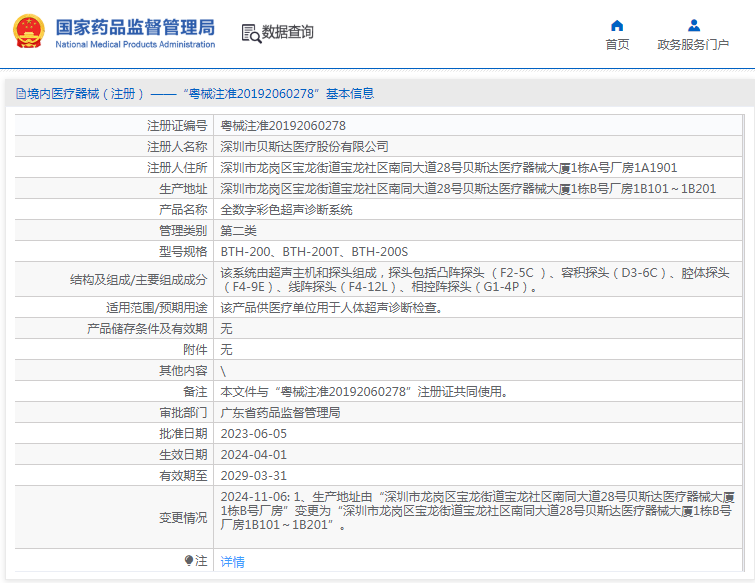This screenshot has width=755, height=583.
Task: Open the 详情 link
Action: pos(233,561)
